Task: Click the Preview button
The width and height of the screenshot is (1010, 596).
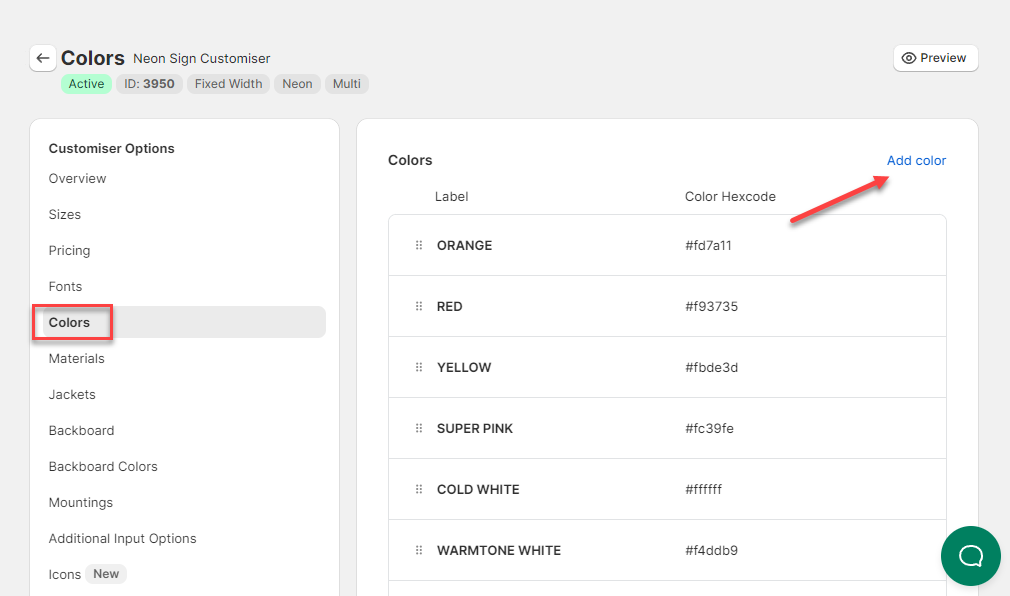Action: coord(935,58)
